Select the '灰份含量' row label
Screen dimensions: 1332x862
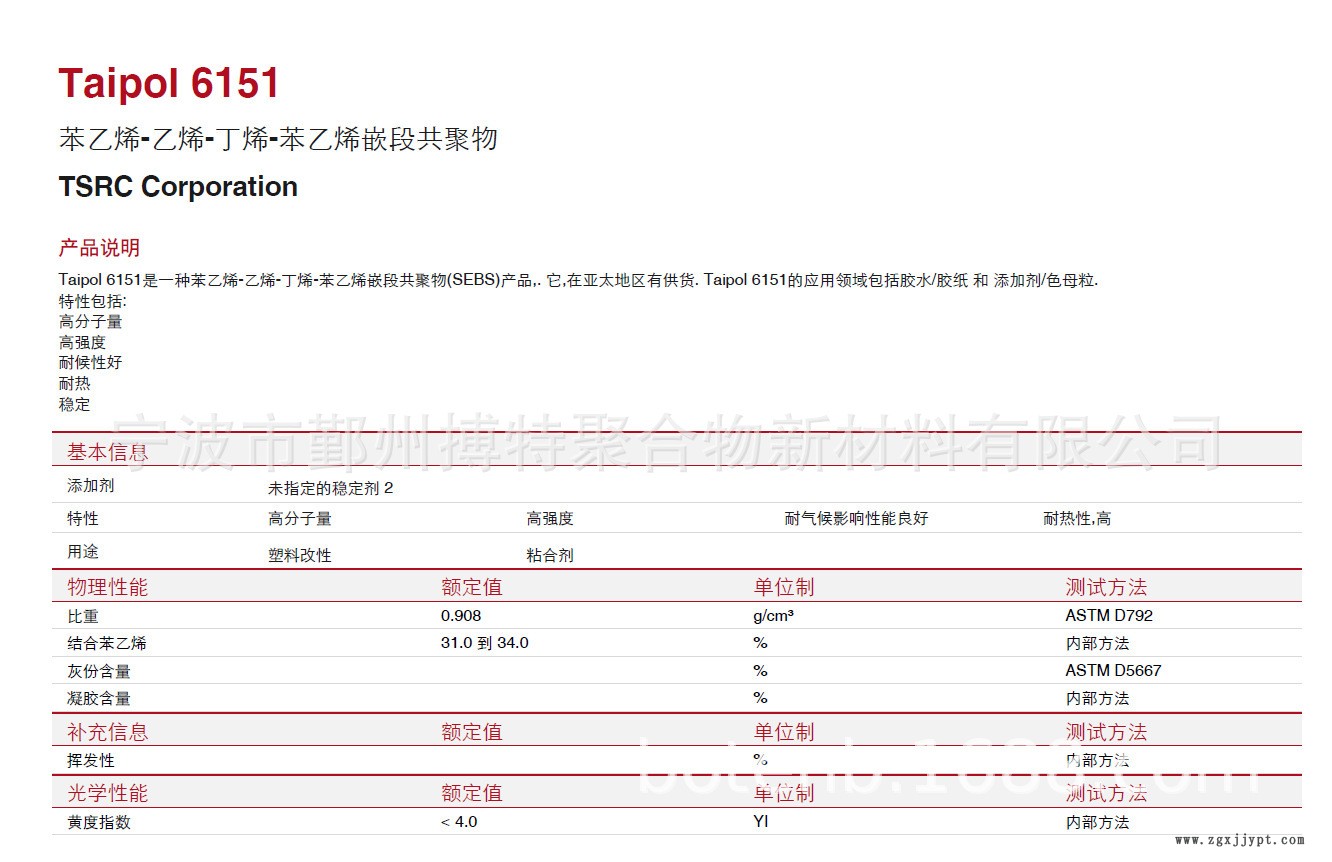(x=99, y=671)
